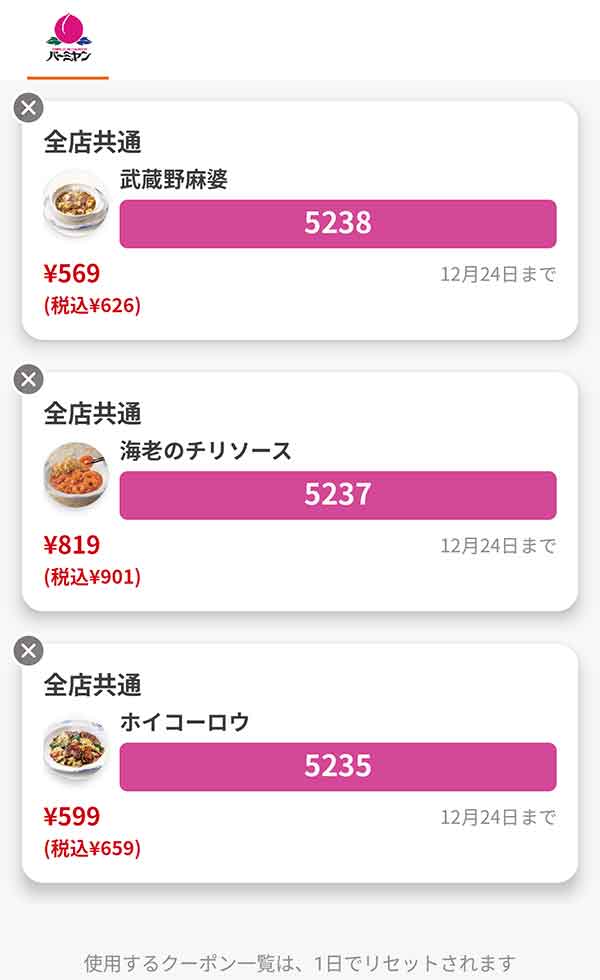Image resolution: width=600 pixels, height=980 pixels.
Task: Open the 武蔵野麻婆 dish thumbnail
Action: point(75,204)
